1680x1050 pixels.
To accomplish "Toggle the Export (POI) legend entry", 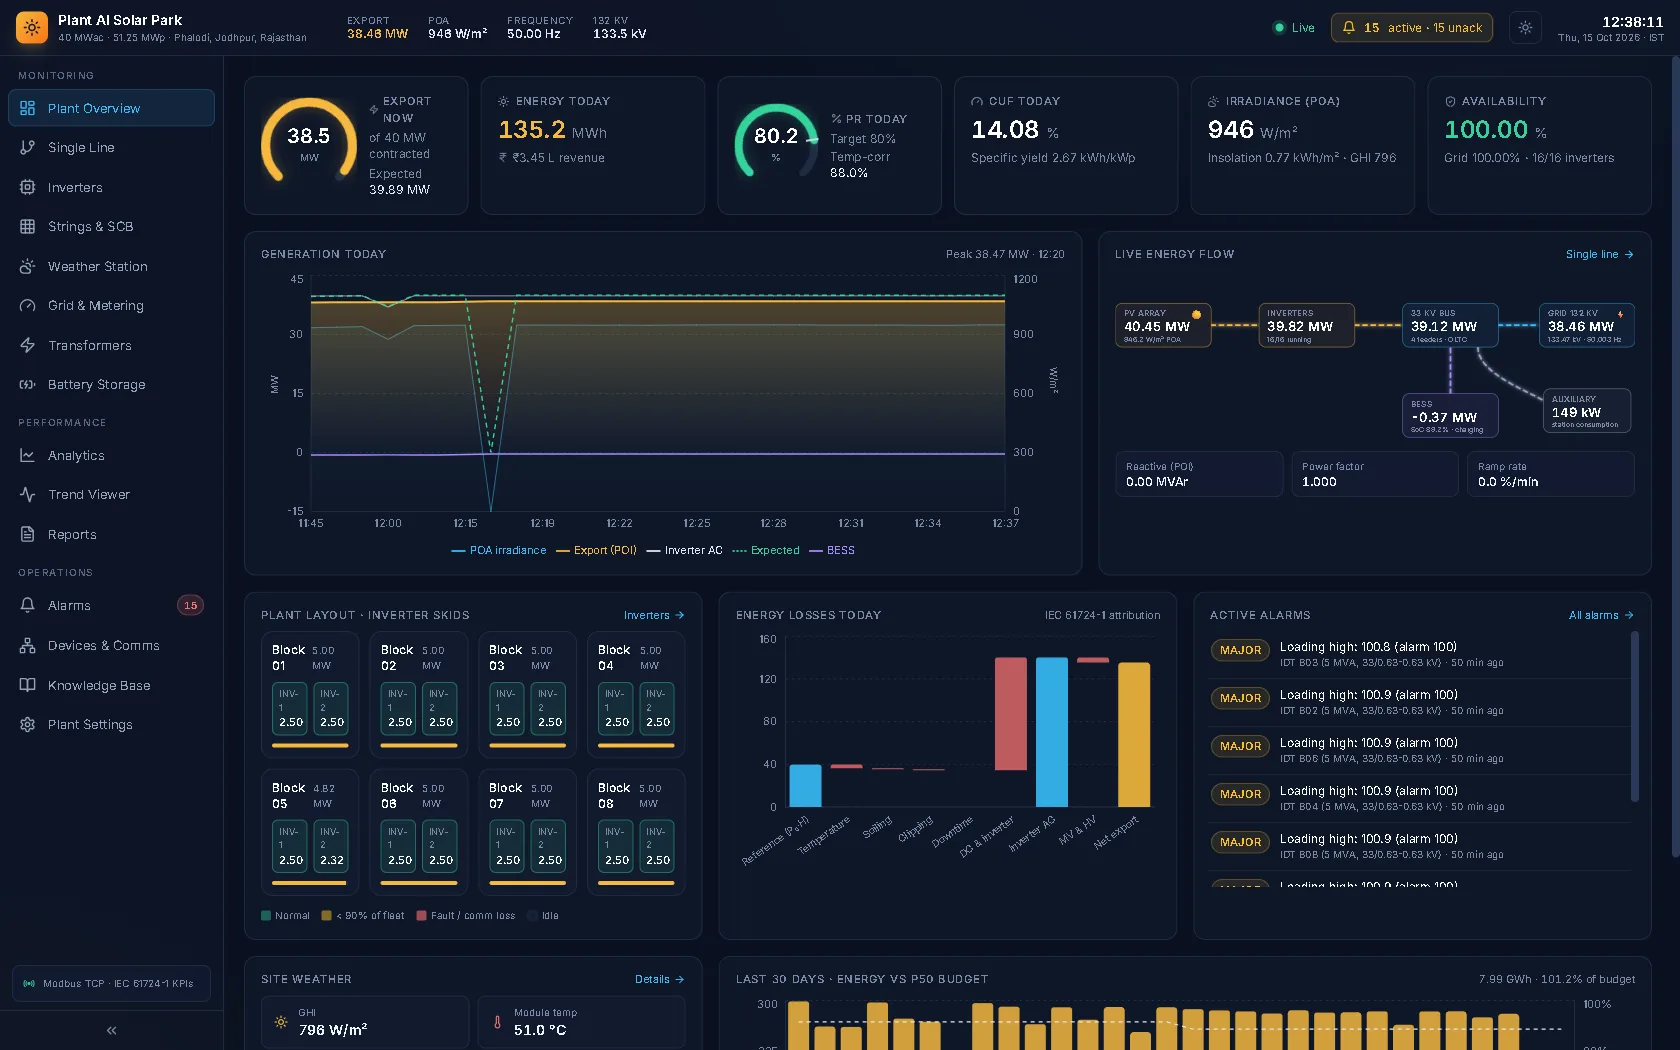I will (x=596, y=550).
